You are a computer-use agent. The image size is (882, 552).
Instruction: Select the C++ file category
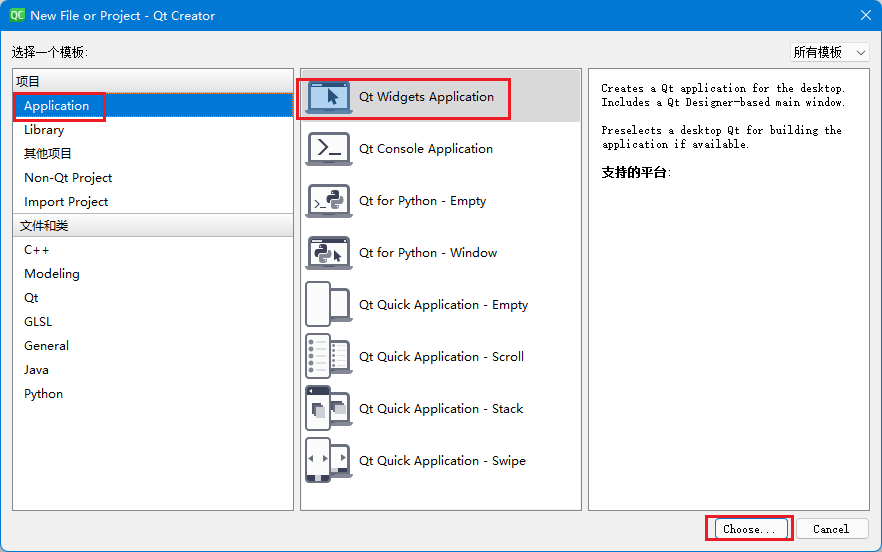click(153, 250)
